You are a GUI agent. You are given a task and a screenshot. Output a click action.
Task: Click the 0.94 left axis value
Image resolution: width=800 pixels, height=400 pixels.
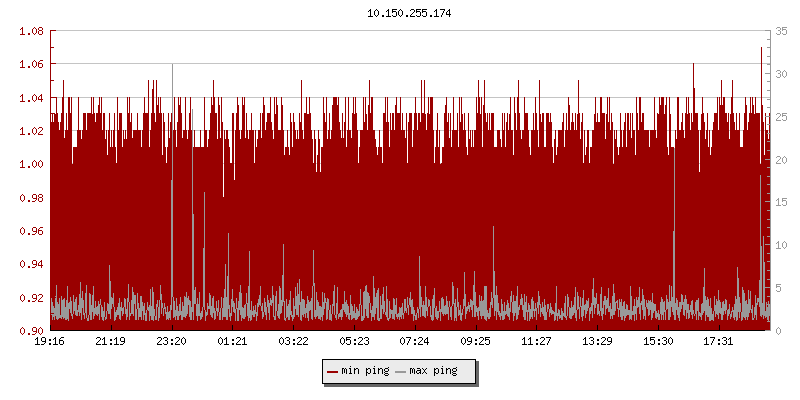click(30, 264)
